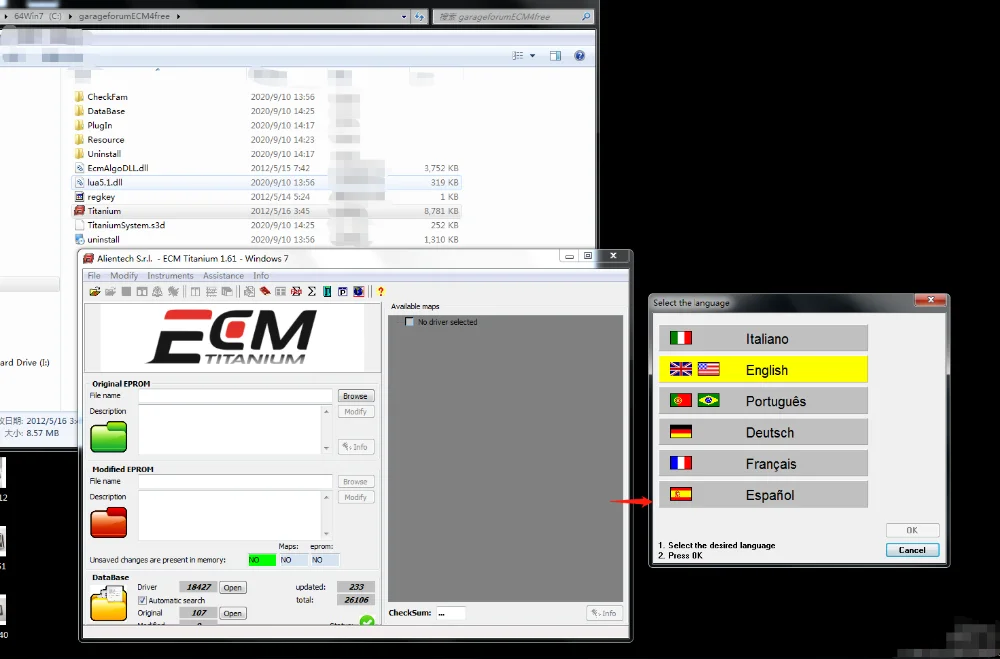Click the gray two-pane window toolbar icon
The height and width of the screenshot is (659, 1000).
[142, 292]
